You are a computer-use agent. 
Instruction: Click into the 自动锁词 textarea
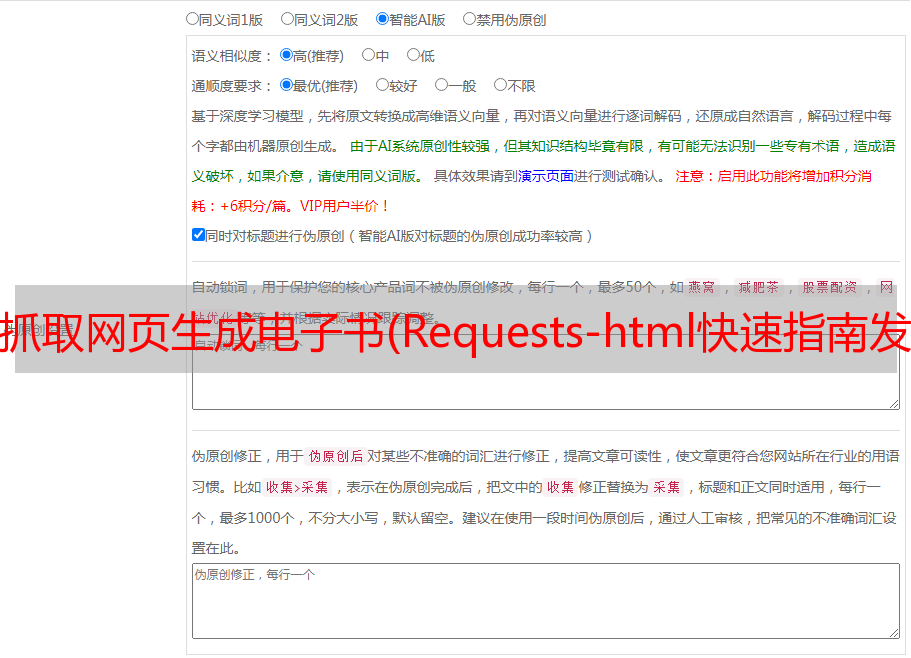coord(546,372)
